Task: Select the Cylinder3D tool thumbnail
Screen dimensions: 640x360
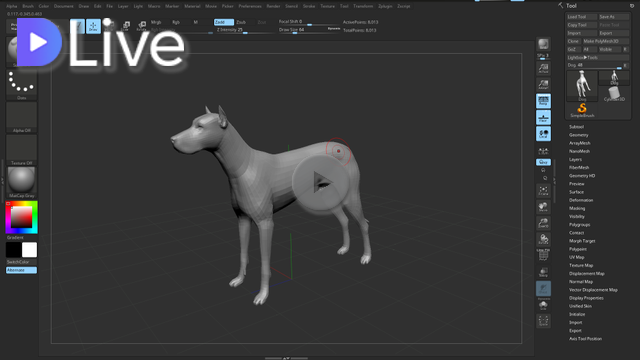Action: (614, 94)
